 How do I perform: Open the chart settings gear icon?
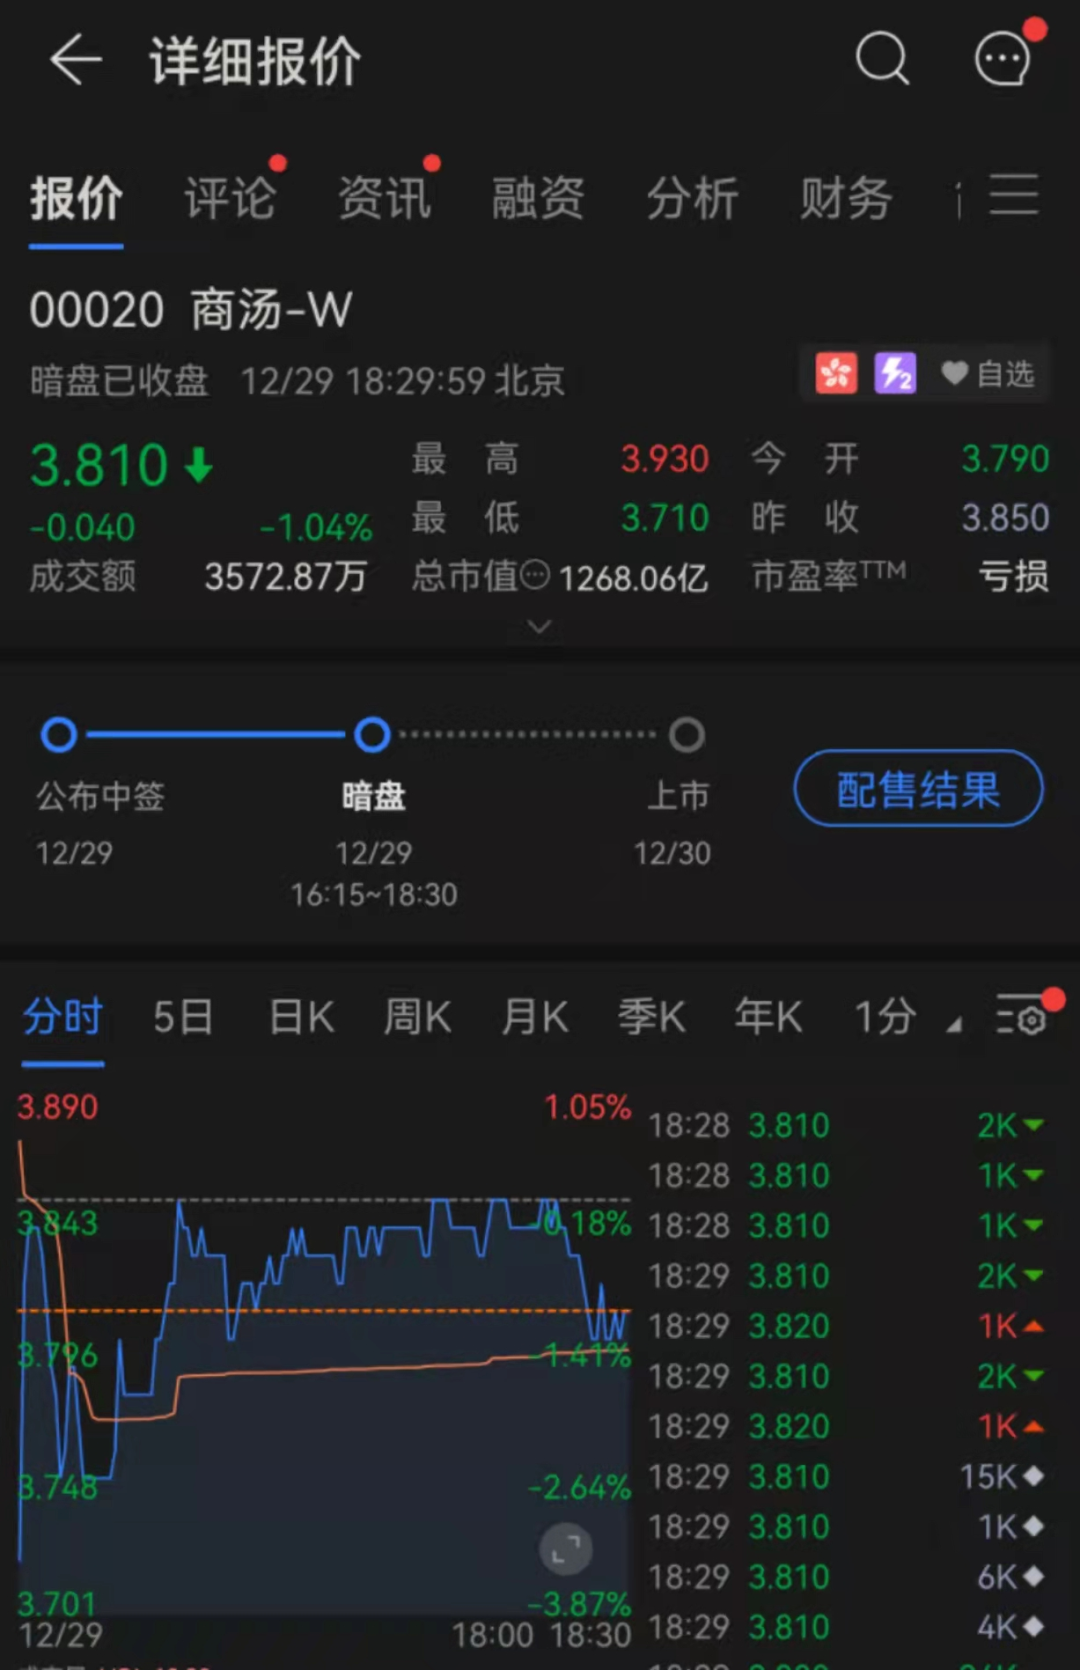[1022, 1016]
